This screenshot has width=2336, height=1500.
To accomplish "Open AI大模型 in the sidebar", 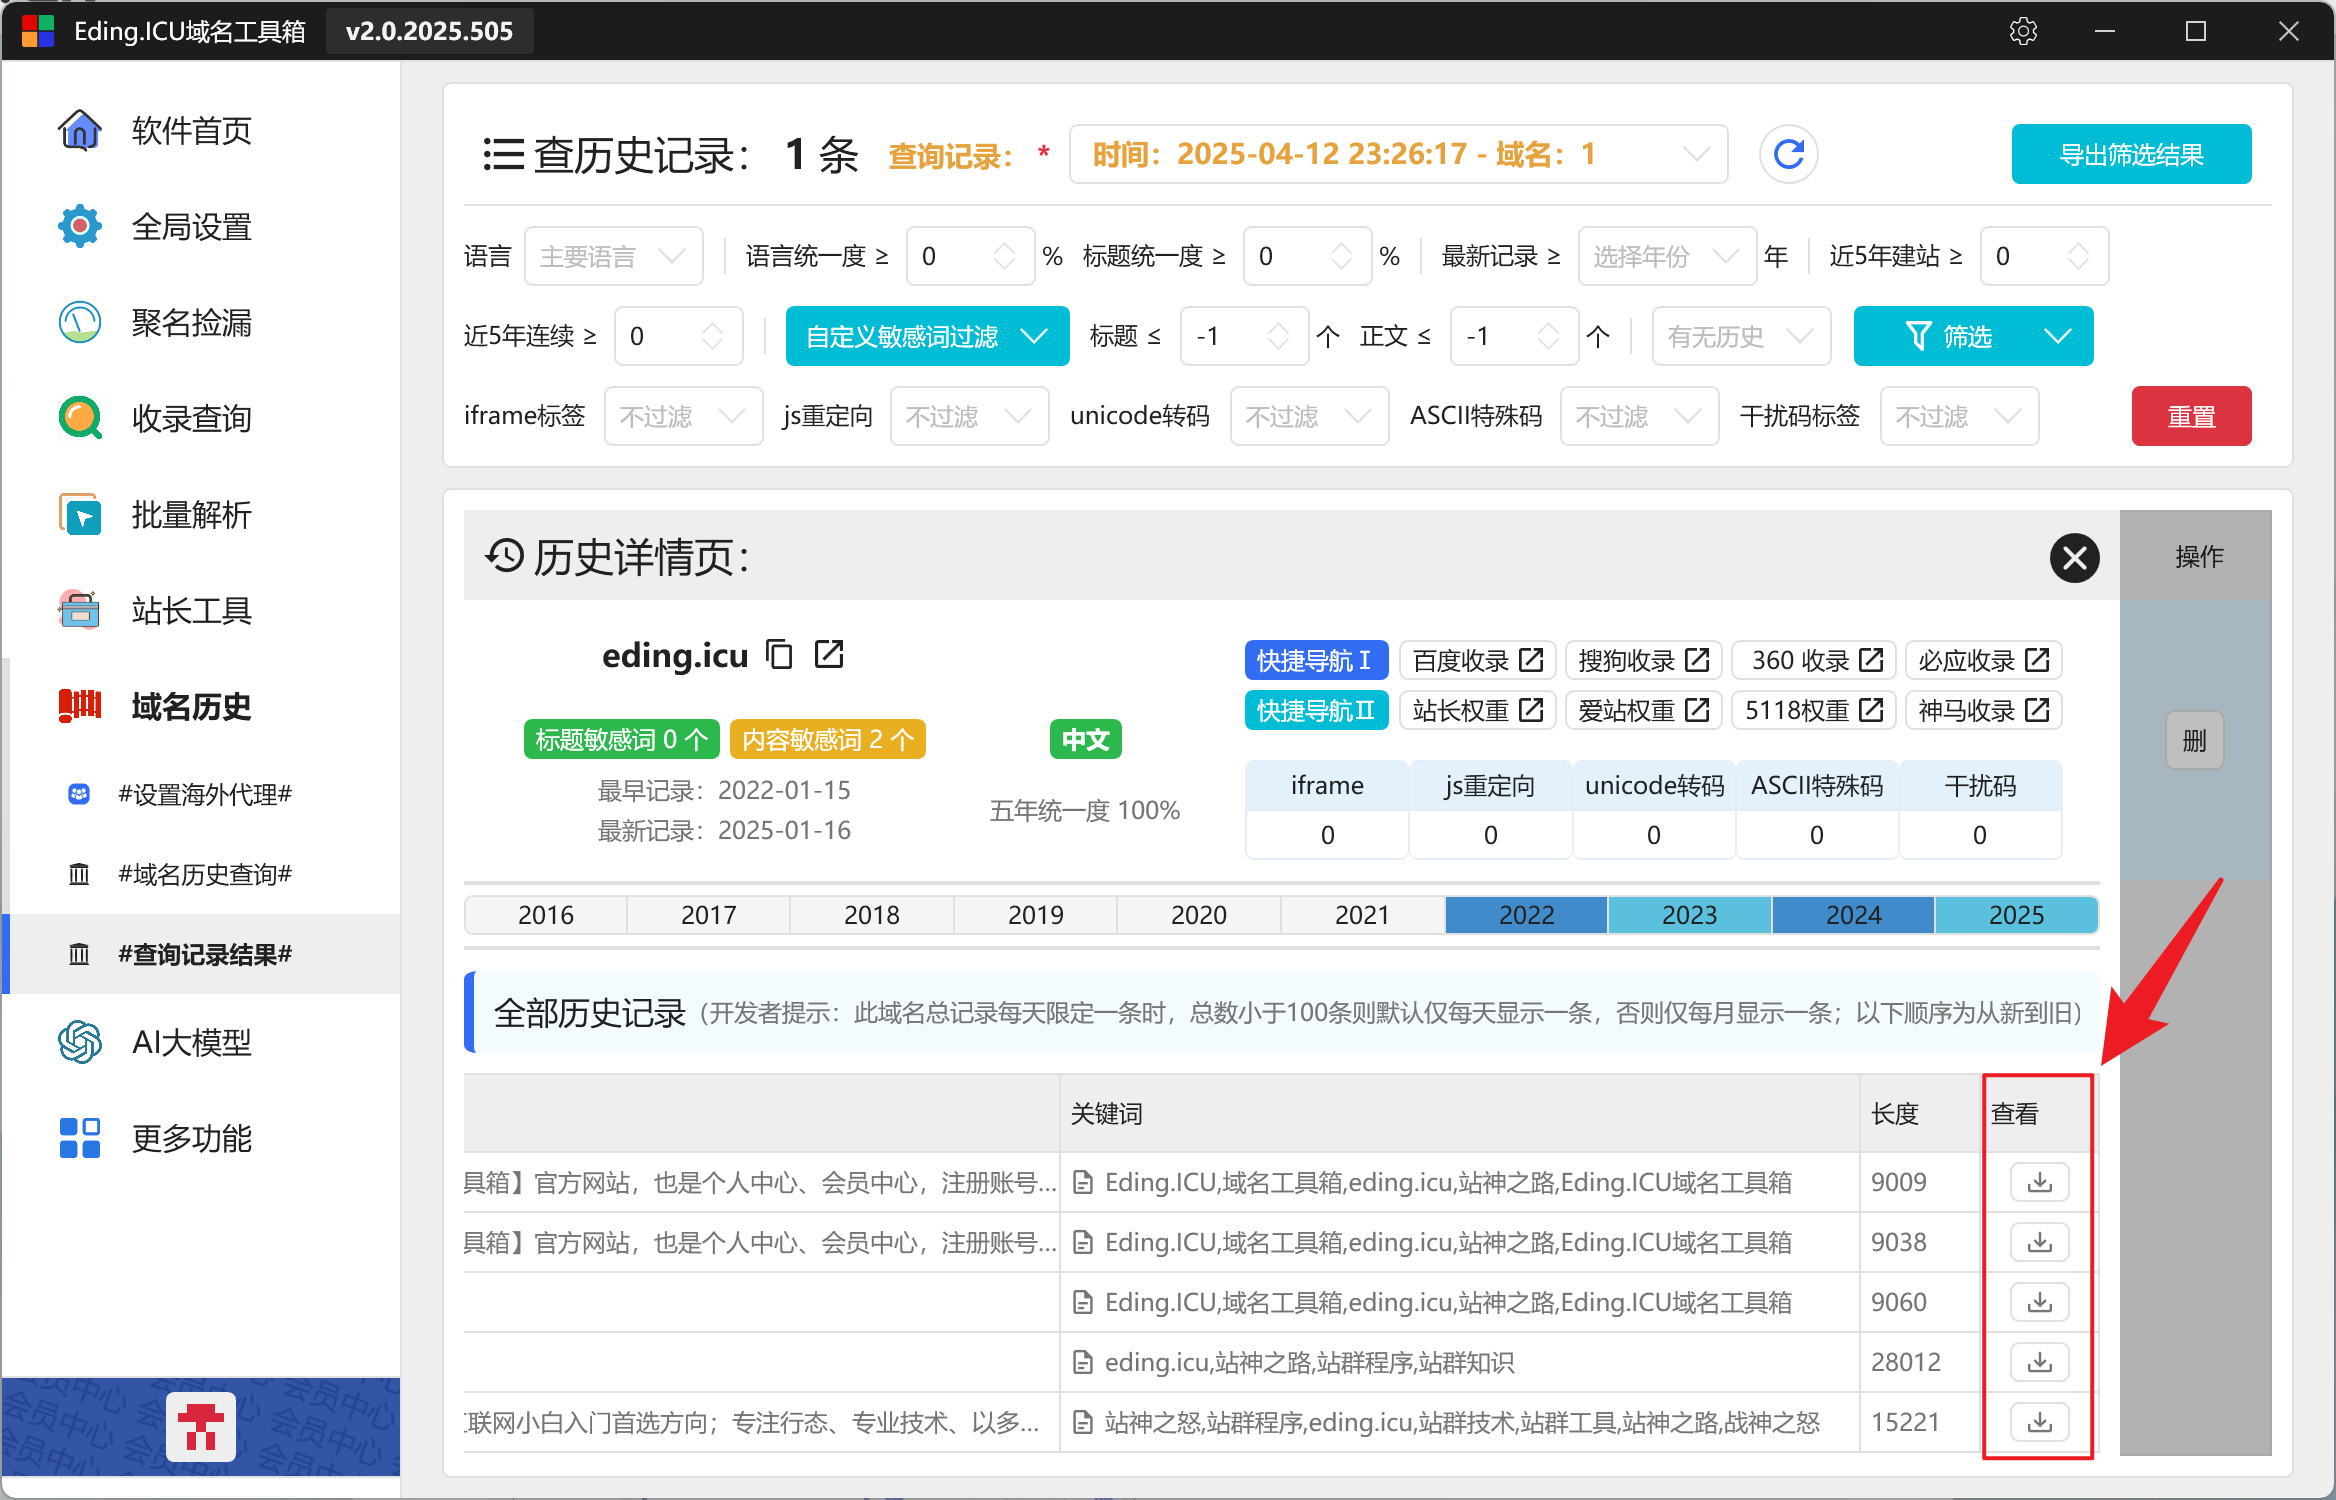I will coord(200,1042).
